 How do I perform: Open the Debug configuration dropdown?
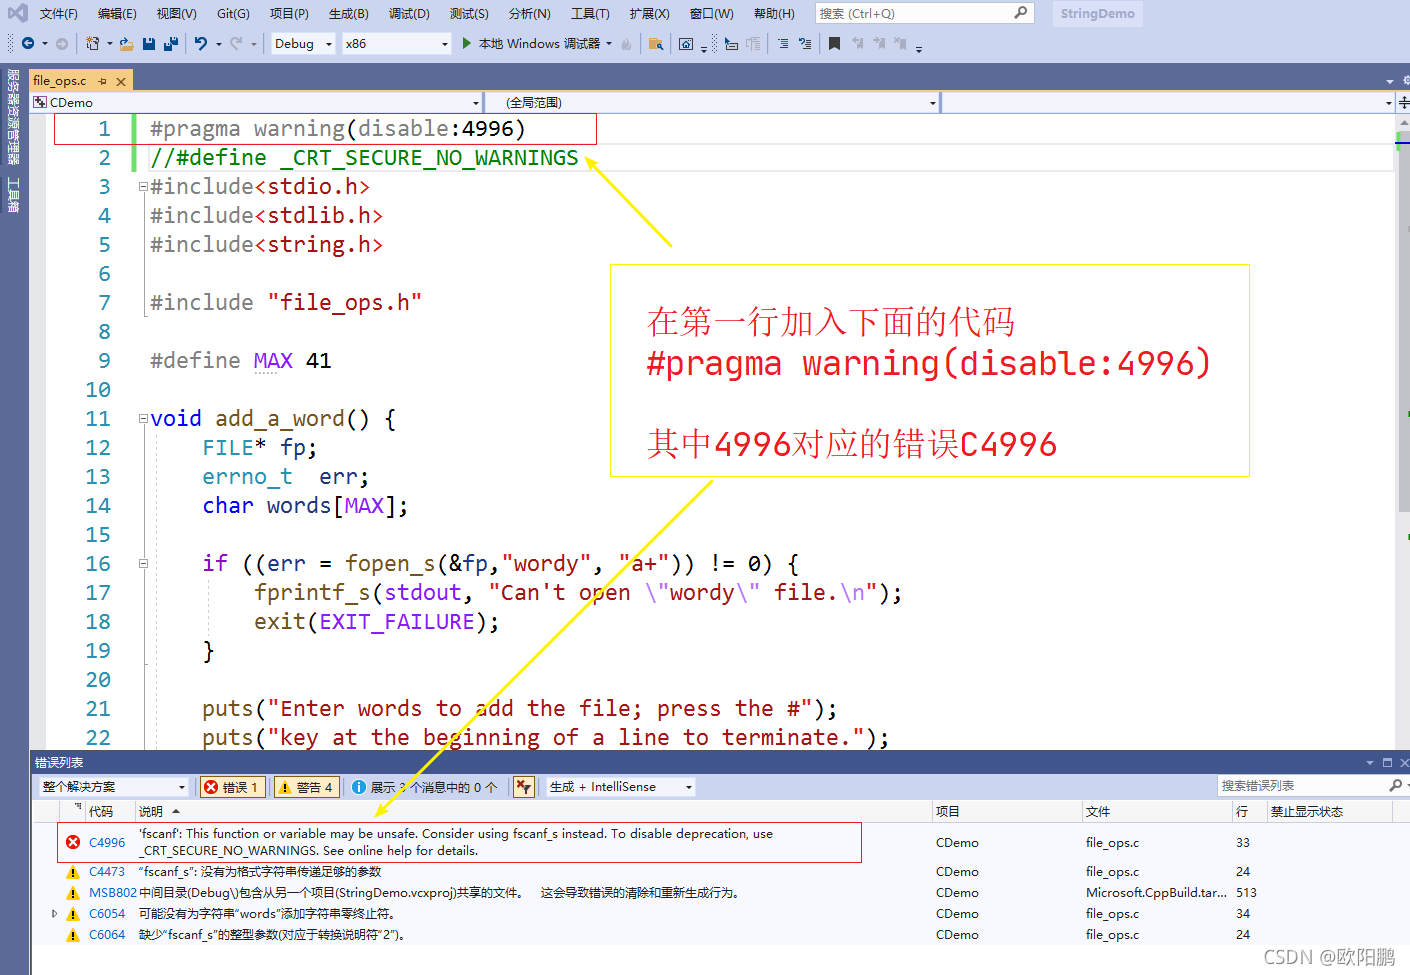pyautogui.click(x=304, y=43)
